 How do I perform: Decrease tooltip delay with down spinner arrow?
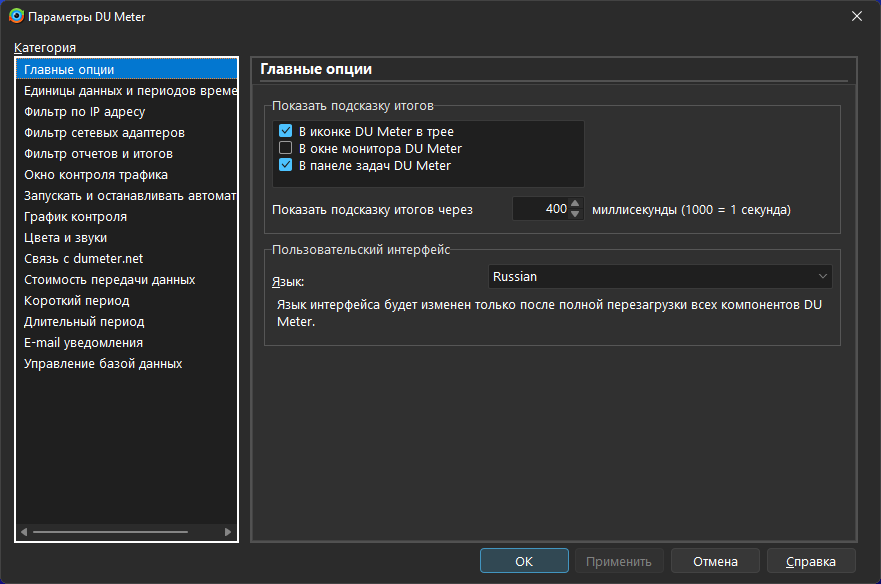[575, 214]
